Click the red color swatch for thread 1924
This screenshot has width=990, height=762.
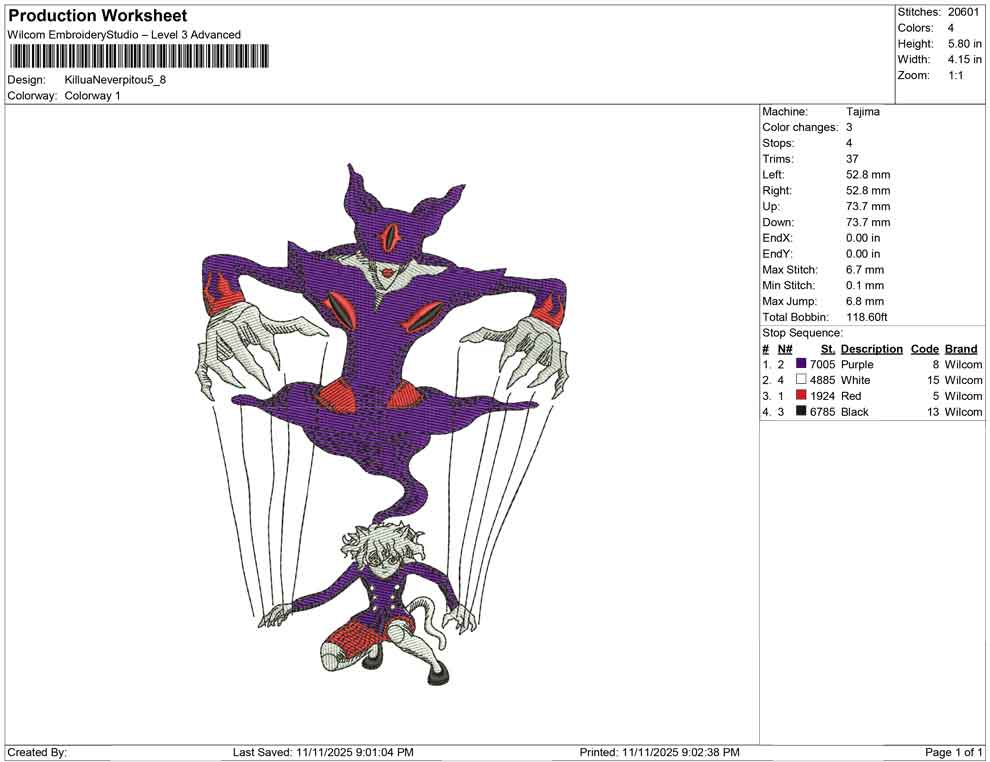(801, 396)
